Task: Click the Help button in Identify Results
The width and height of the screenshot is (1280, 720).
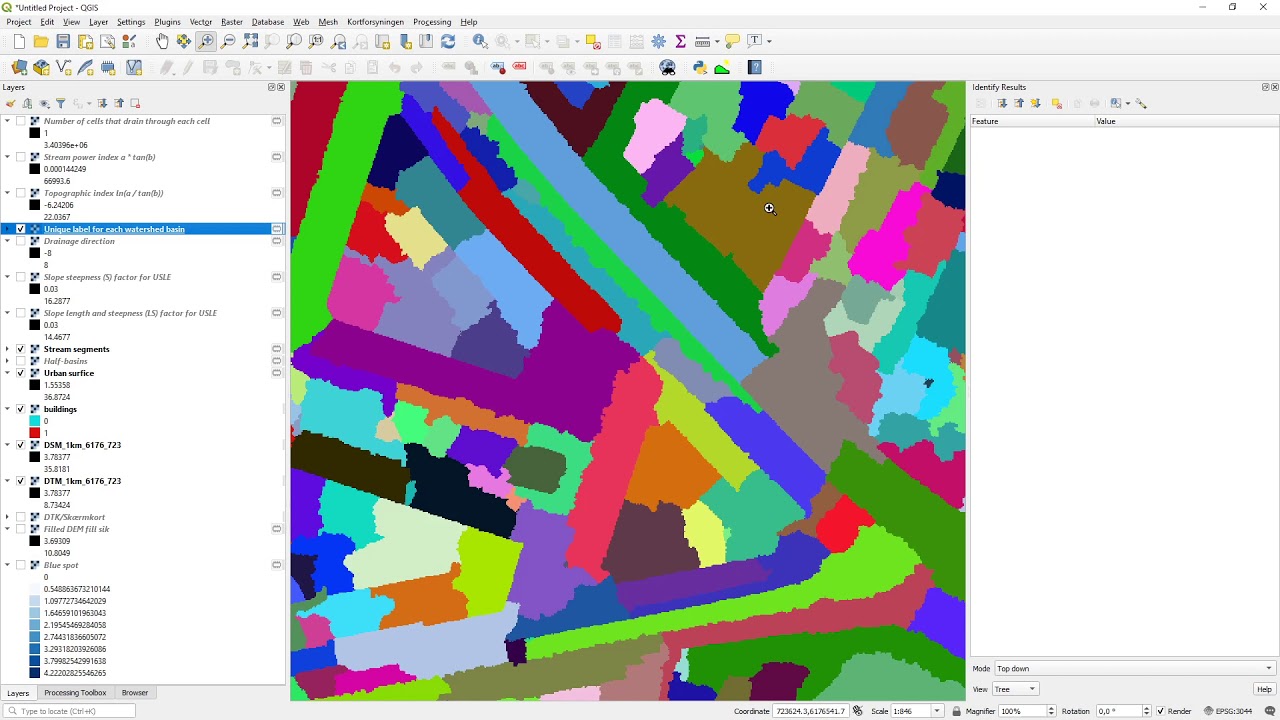Action: tap(1264, 689)
